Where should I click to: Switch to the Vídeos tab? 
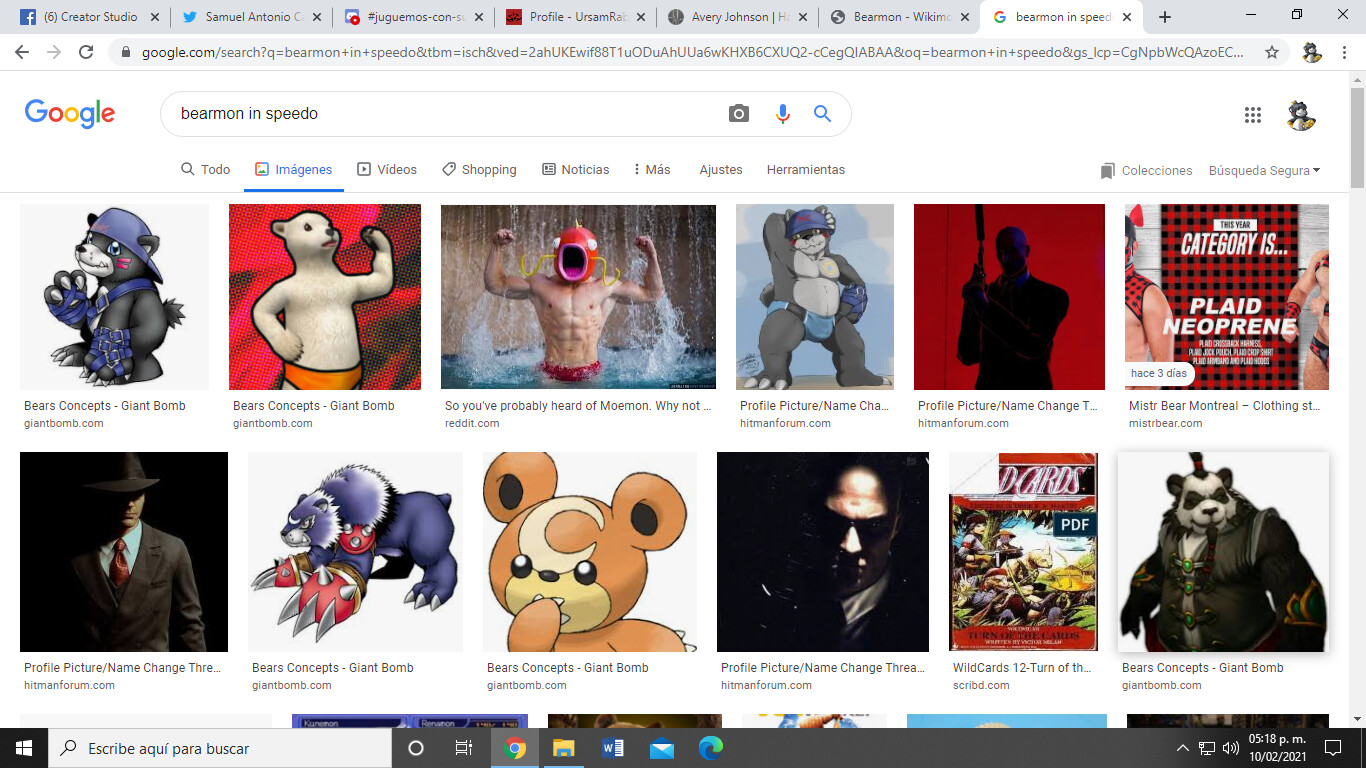pos(387,170)
